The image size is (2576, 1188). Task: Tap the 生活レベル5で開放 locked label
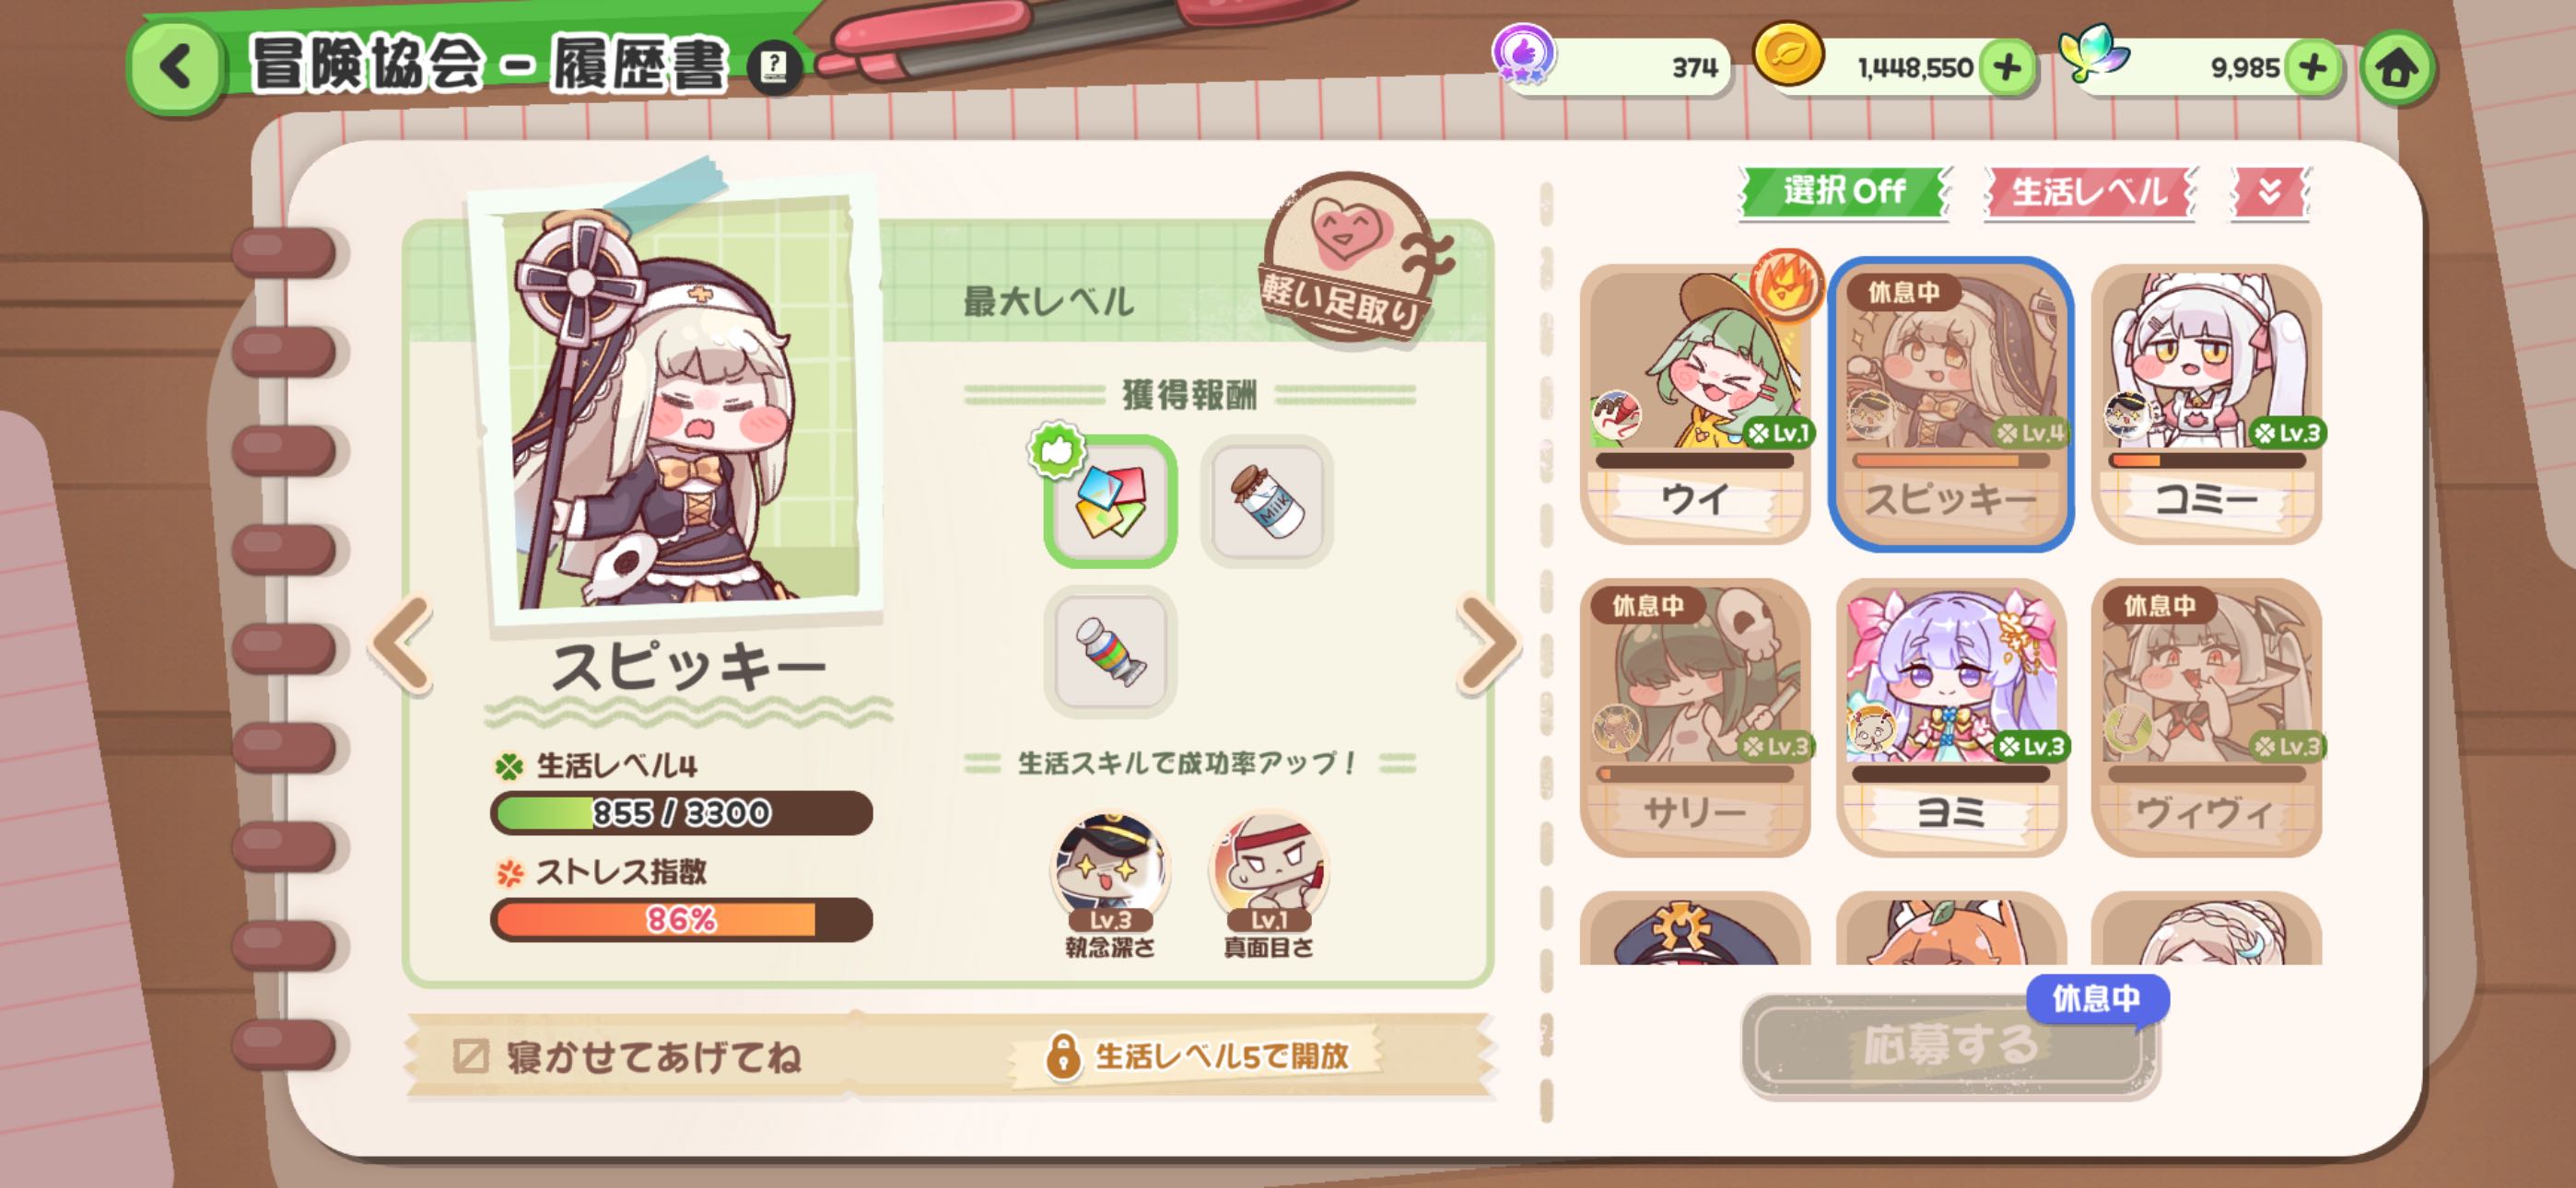pos(1200,1055)
